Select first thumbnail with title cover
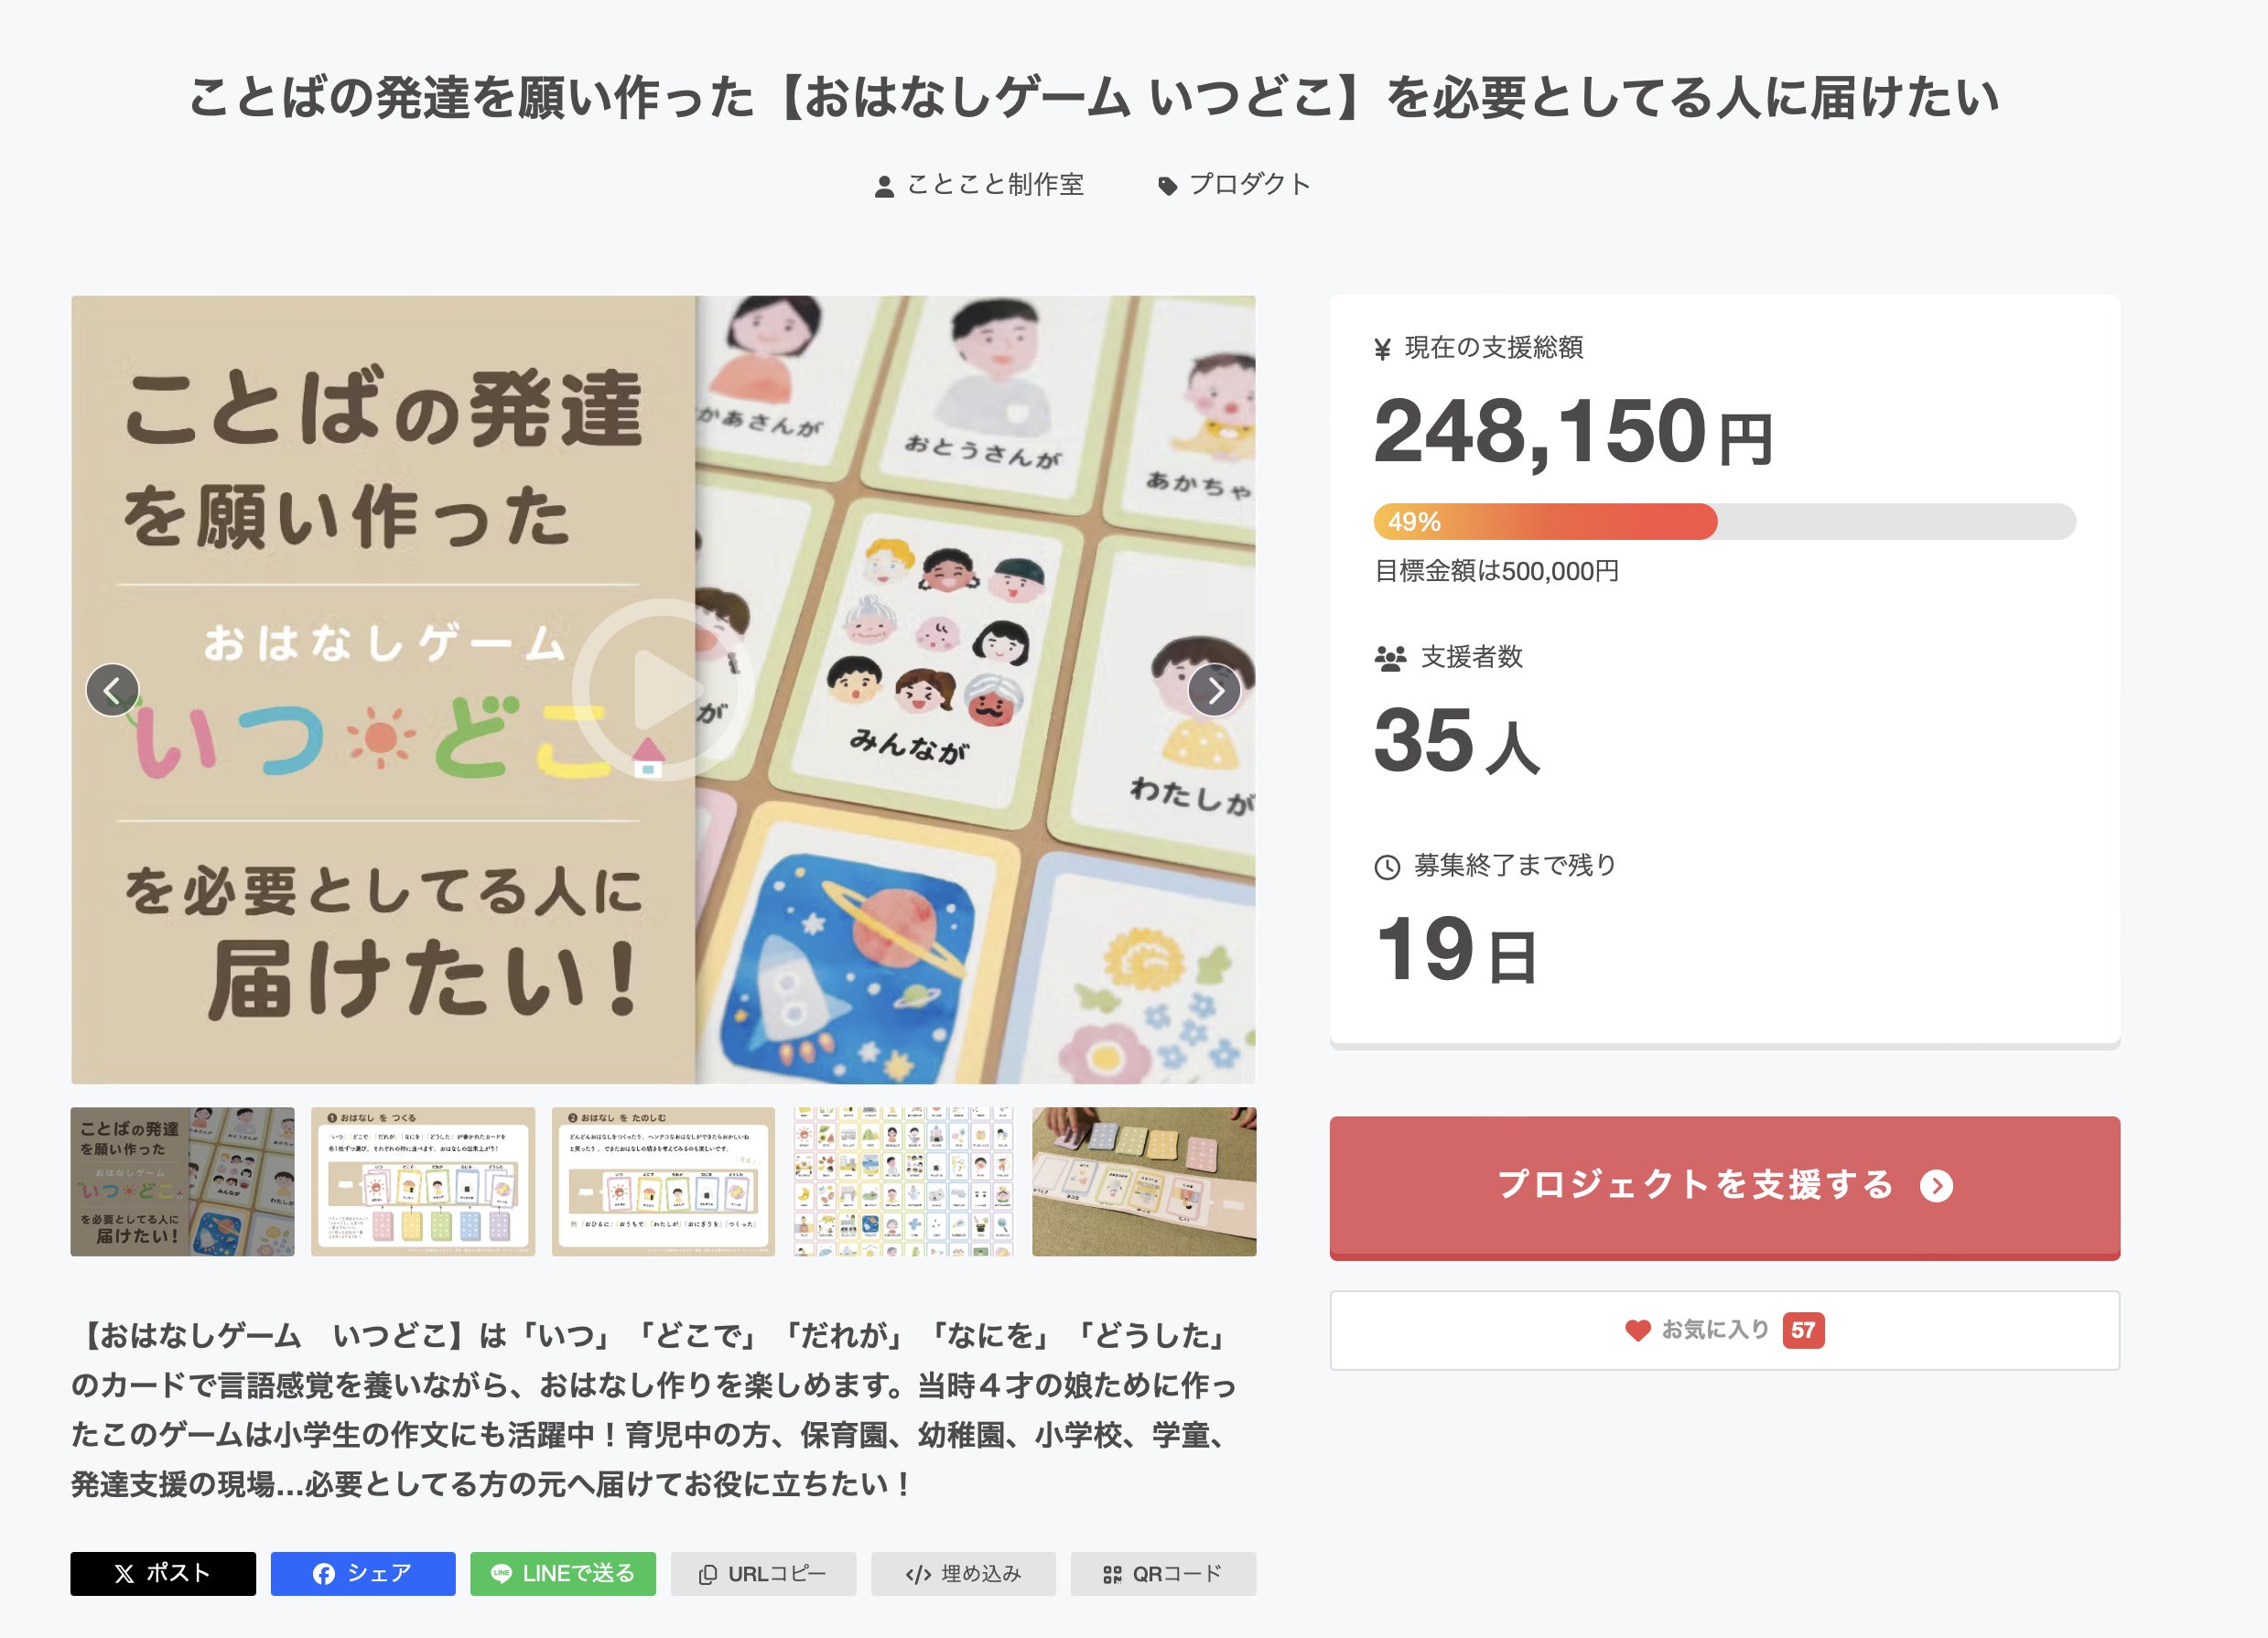The image size is (2268, 1638). pyautogui.click(x=183, y=1181)
